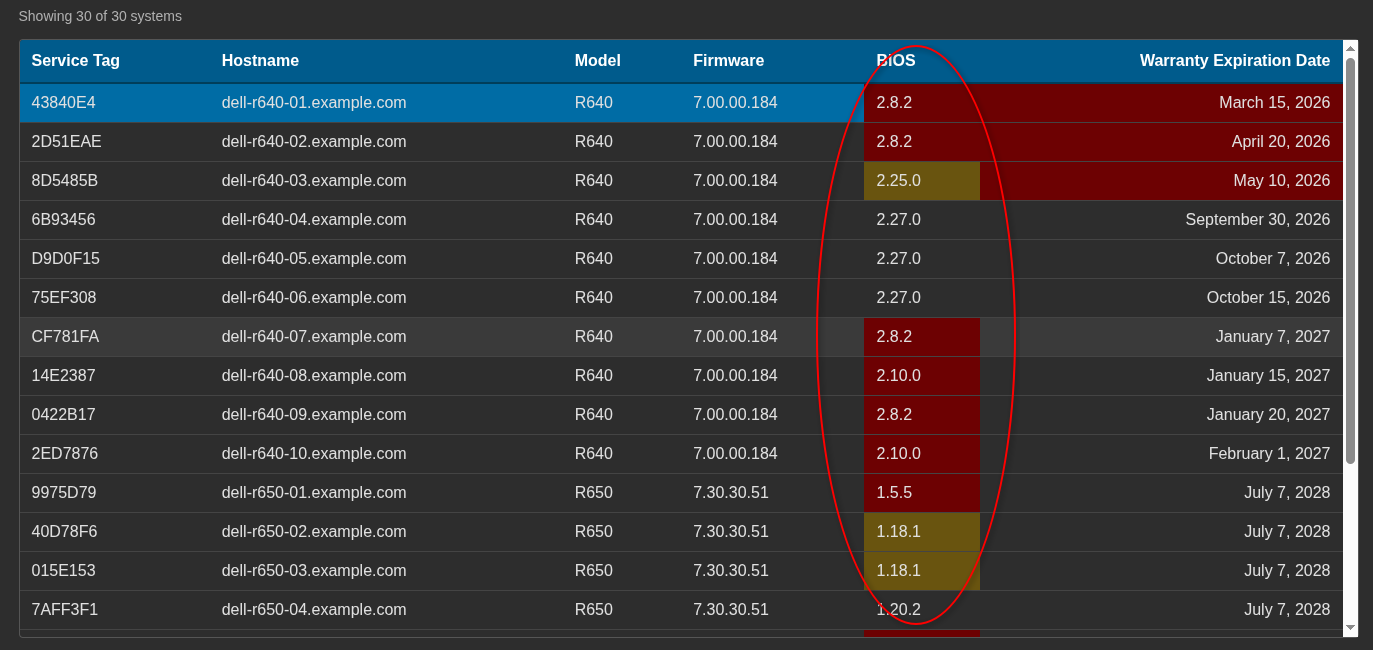This screenshot has height=650, width=1373.
Task: Select service tag 14E2387
Action: point(64,376)
